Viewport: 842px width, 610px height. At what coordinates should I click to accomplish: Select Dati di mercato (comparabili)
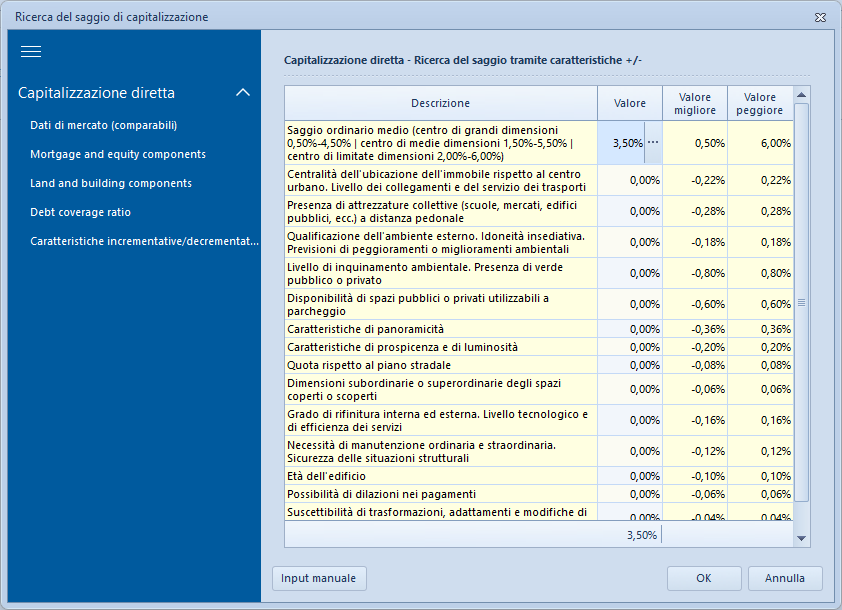coord(104,125)
